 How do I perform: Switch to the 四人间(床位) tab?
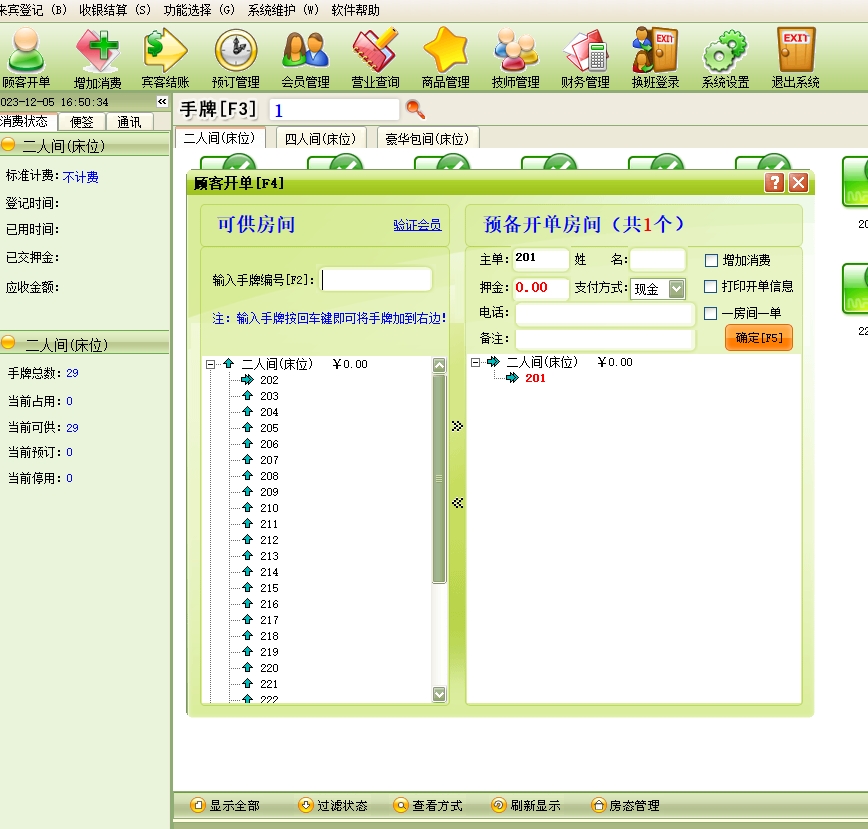317,140
